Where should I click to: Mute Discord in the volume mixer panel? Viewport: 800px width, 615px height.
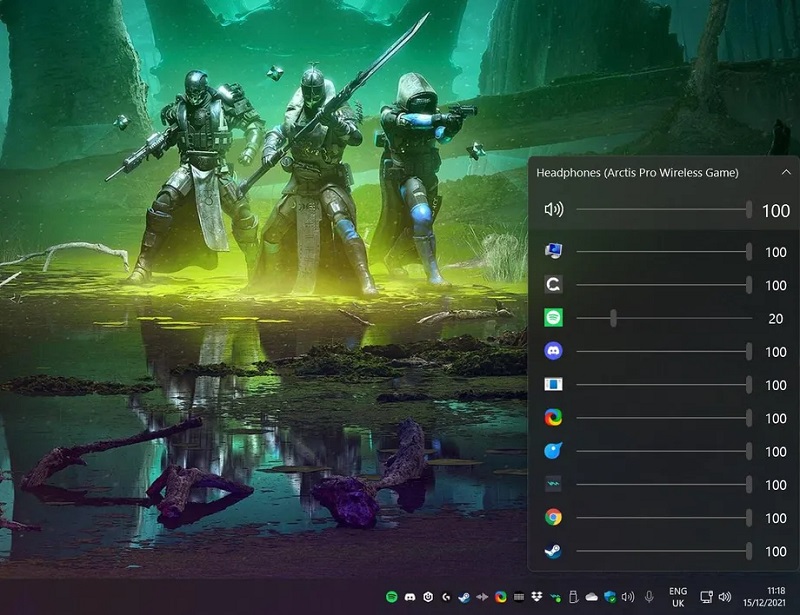point(553,351)
